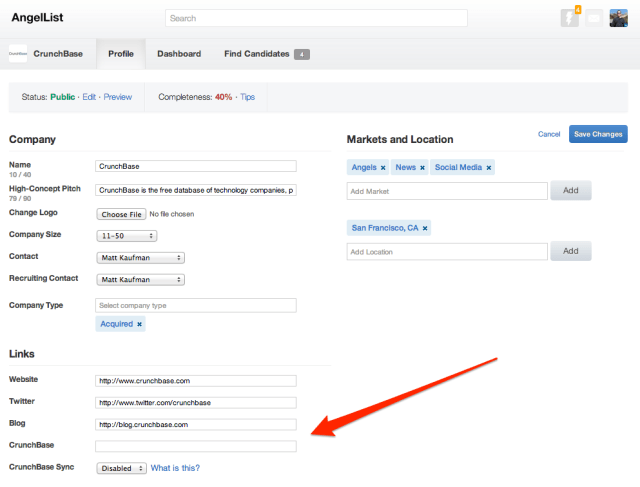Open the lightning bolt notifications icon
This screenshot has height=487, width=640.
point(570,18)
